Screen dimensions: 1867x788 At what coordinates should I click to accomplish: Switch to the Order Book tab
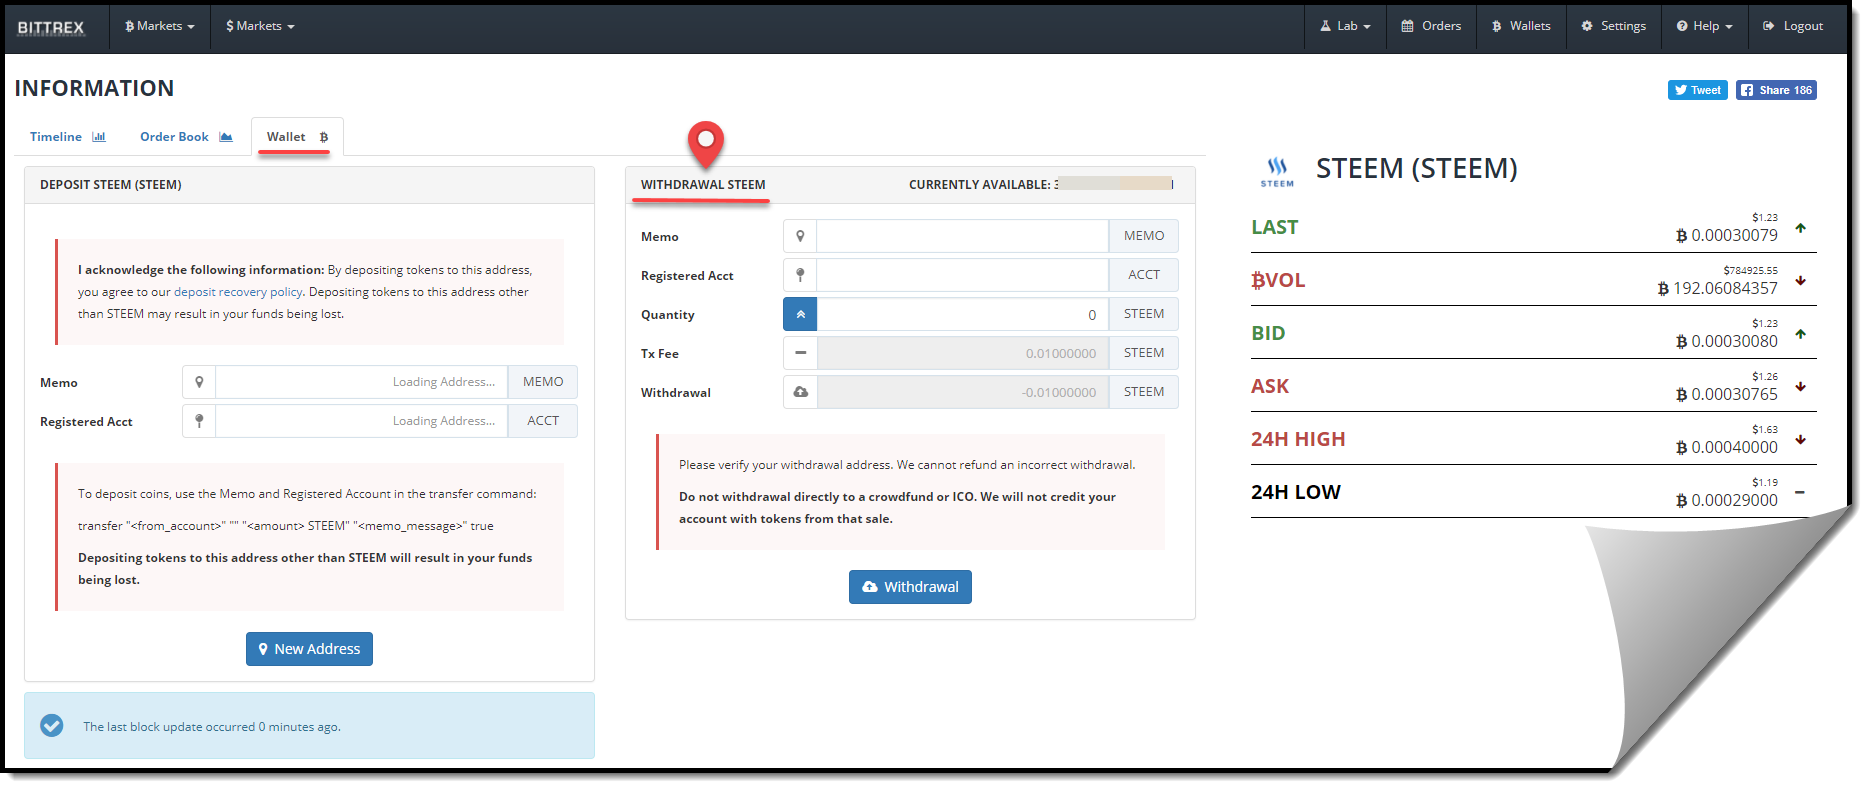point(186,137)
